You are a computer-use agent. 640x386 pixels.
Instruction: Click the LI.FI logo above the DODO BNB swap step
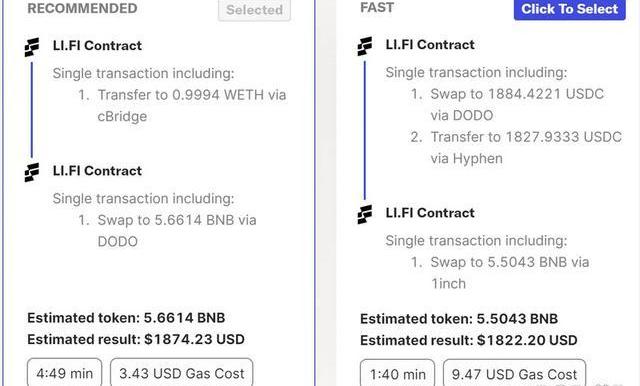(x=32, y=172)
